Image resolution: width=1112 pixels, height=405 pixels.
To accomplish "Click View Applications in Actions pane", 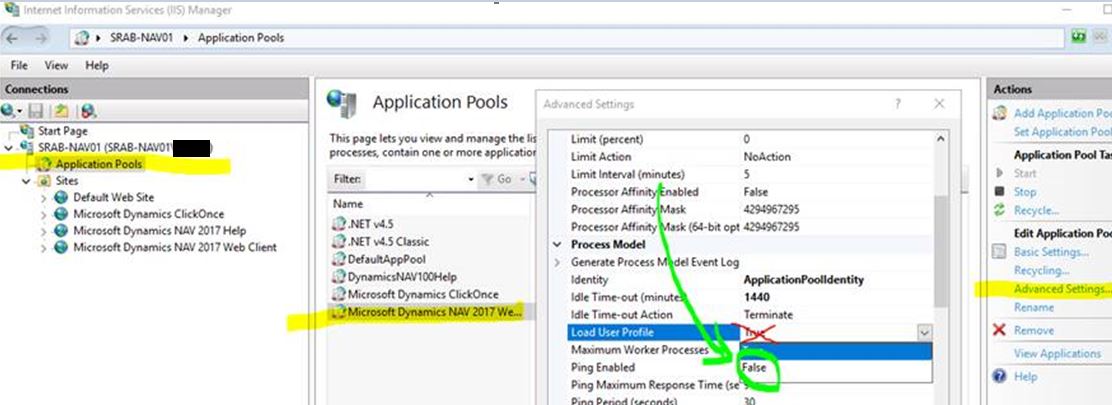I will pos(1057,353).
